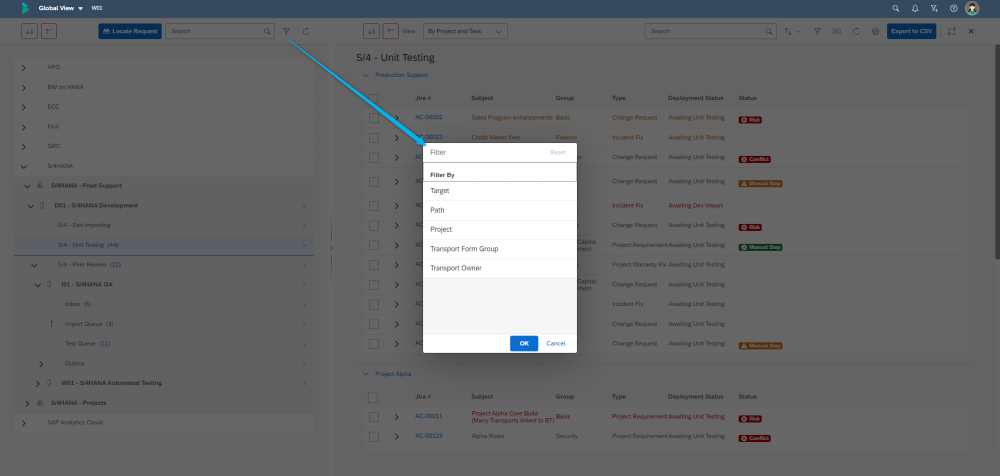Screen dimensions: 1000x476
Task: Click search magnifier in left search box
Action: (x=267, y=31)
